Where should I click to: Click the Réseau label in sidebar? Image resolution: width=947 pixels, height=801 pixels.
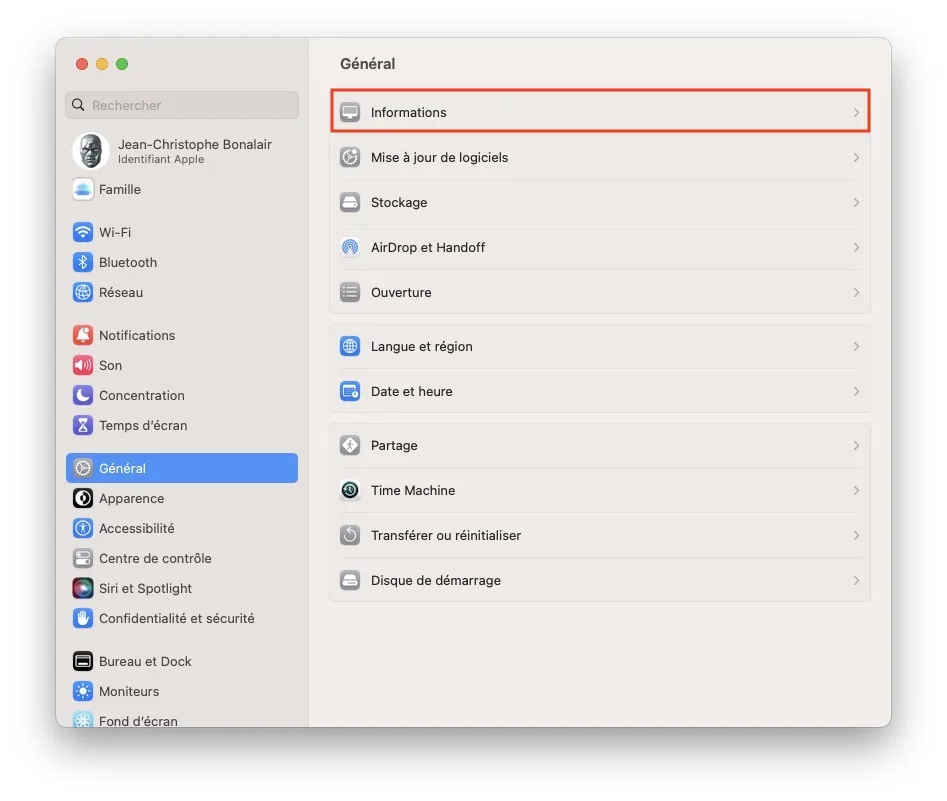121,292
